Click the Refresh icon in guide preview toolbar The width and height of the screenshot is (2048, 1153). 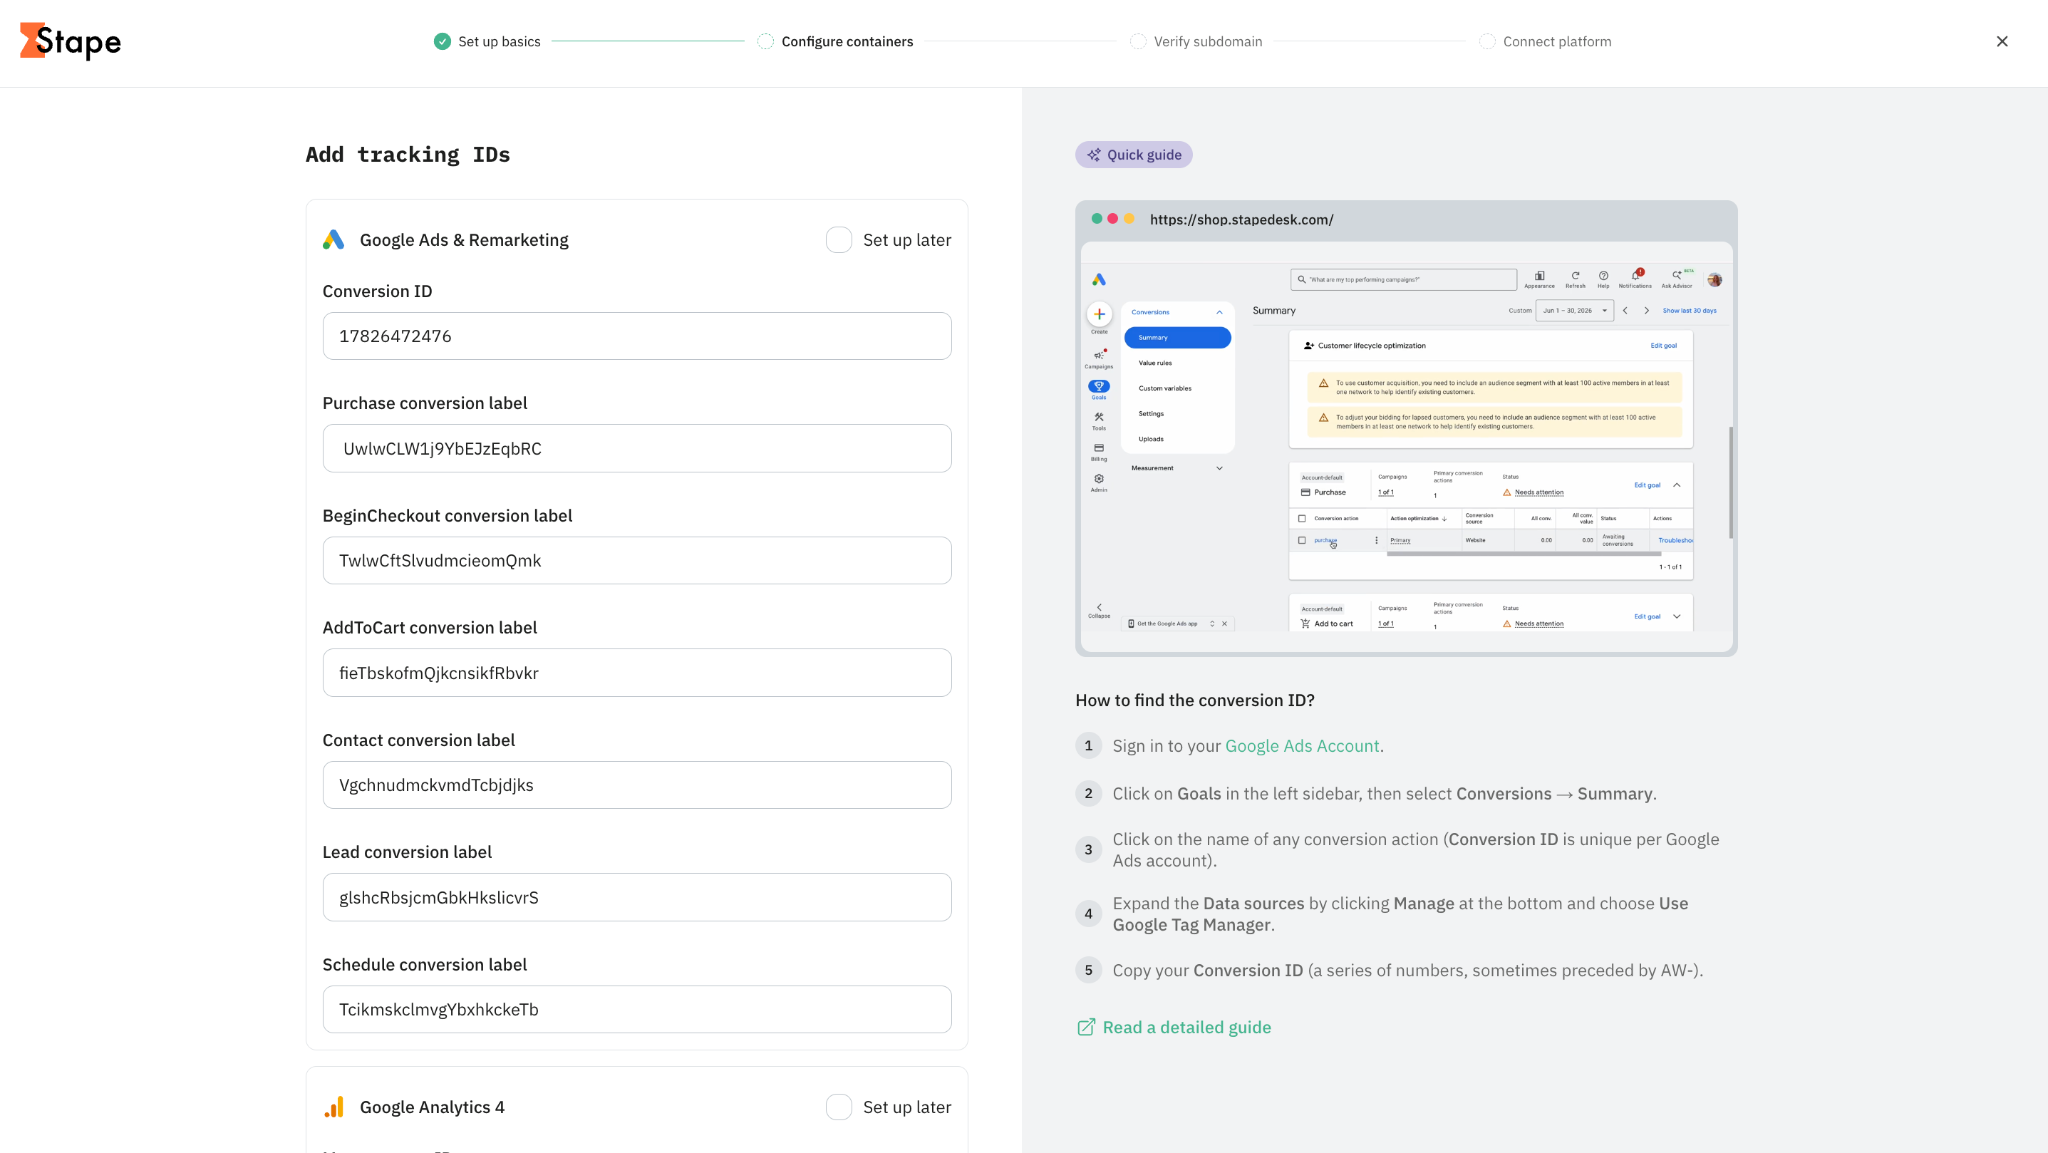(1575, 275)
